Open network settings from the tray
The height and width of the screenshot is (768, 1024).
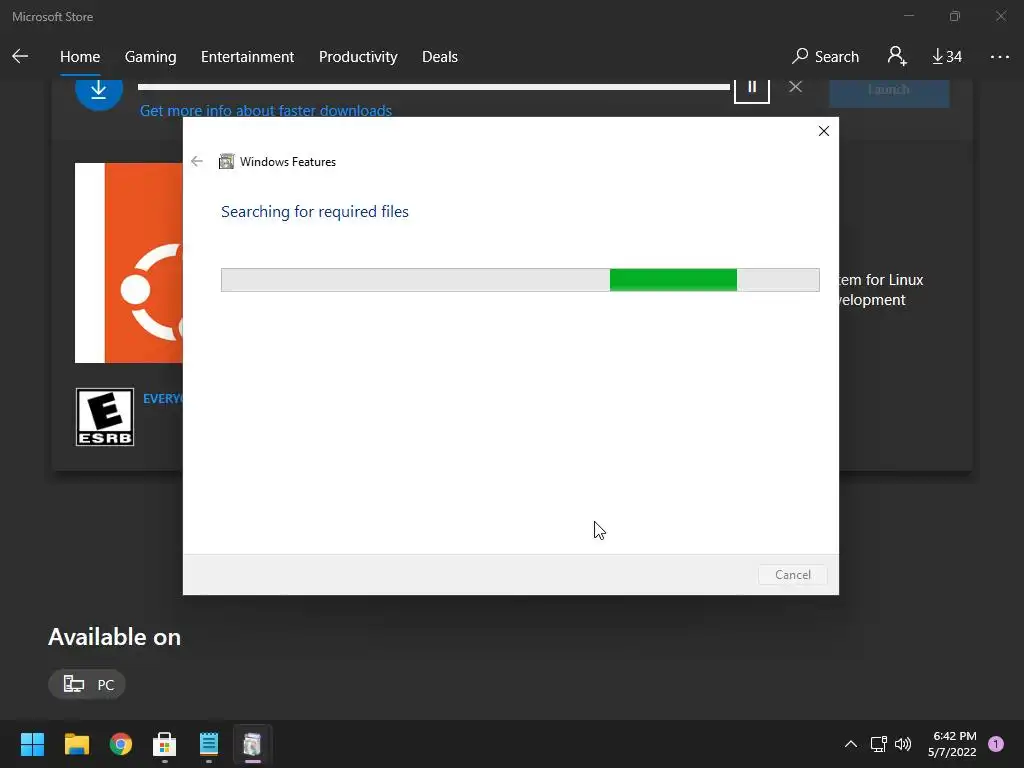coord(878,744)
